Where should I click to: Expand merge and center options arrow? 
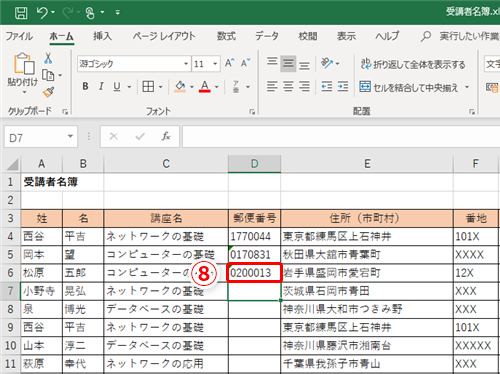[467, 87]
